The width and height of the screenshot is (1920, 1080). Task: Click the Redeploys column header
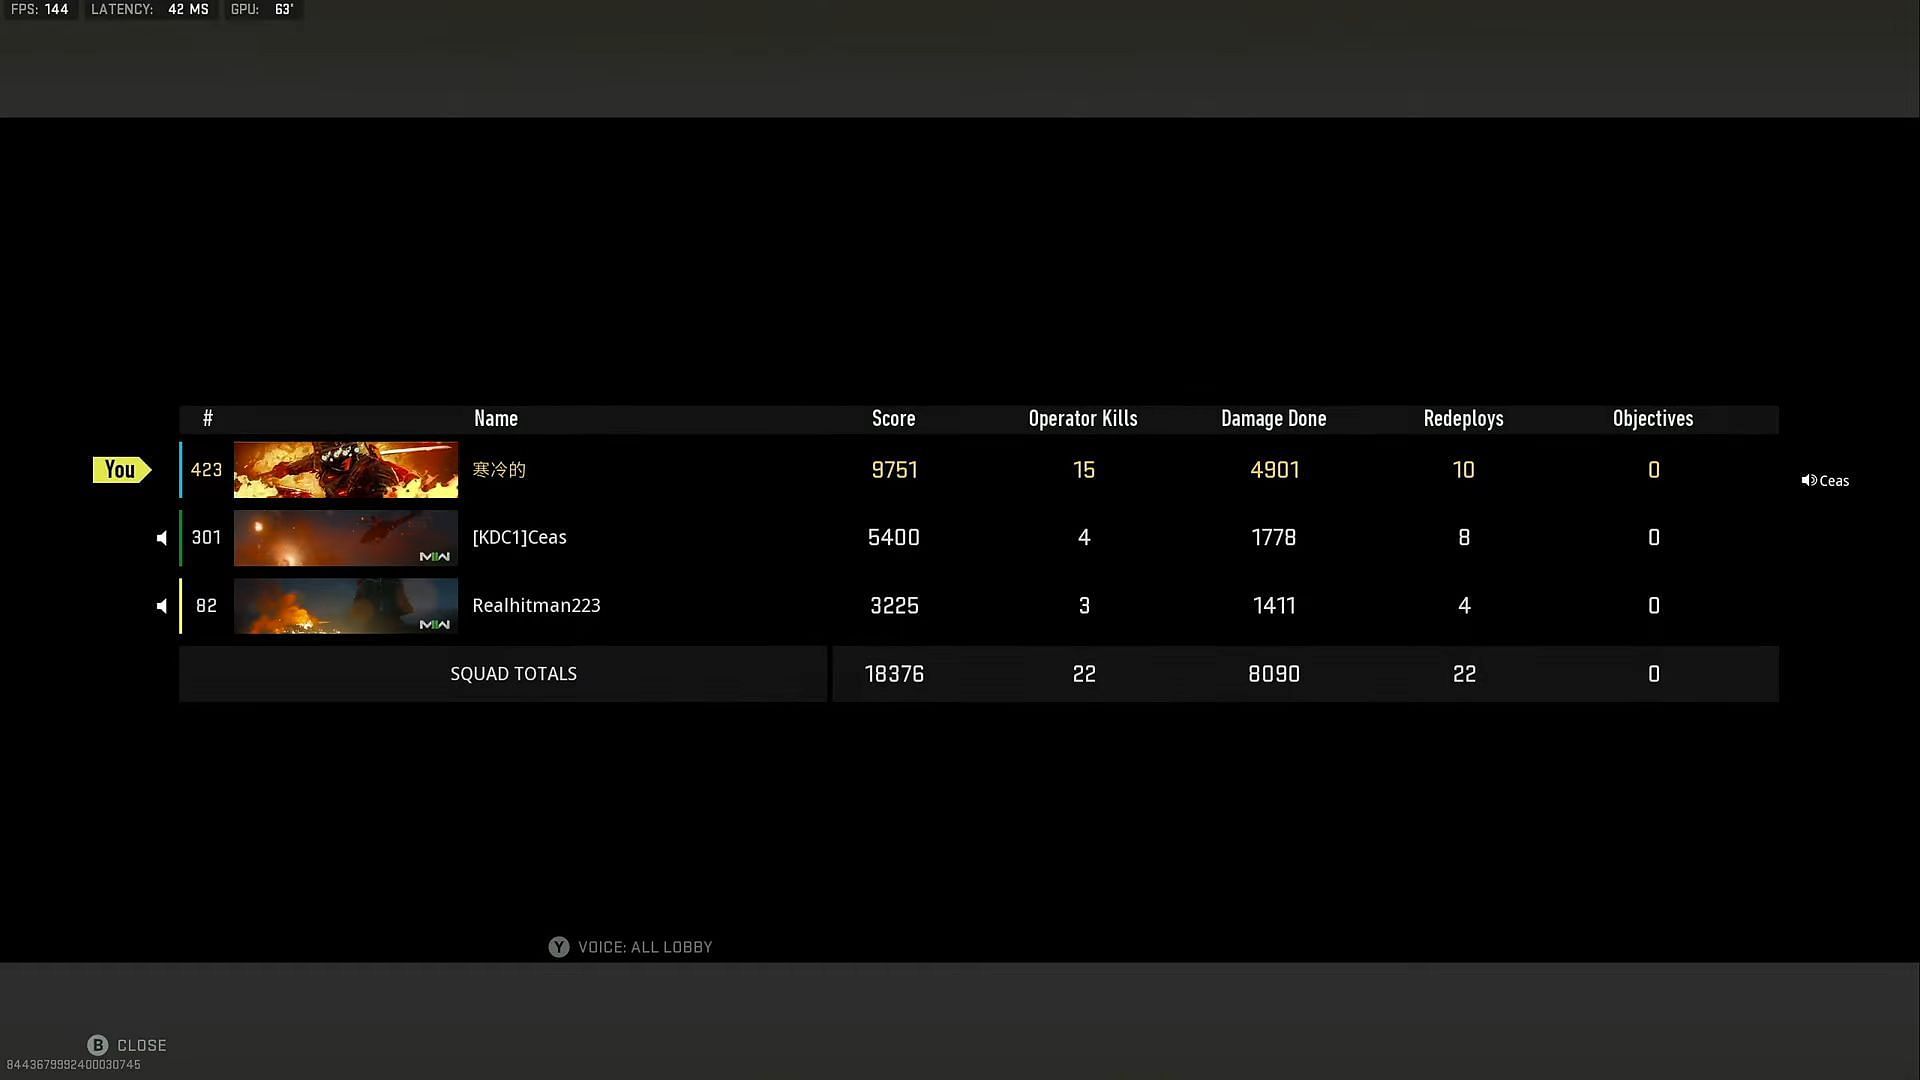[x=1464, y=418]
